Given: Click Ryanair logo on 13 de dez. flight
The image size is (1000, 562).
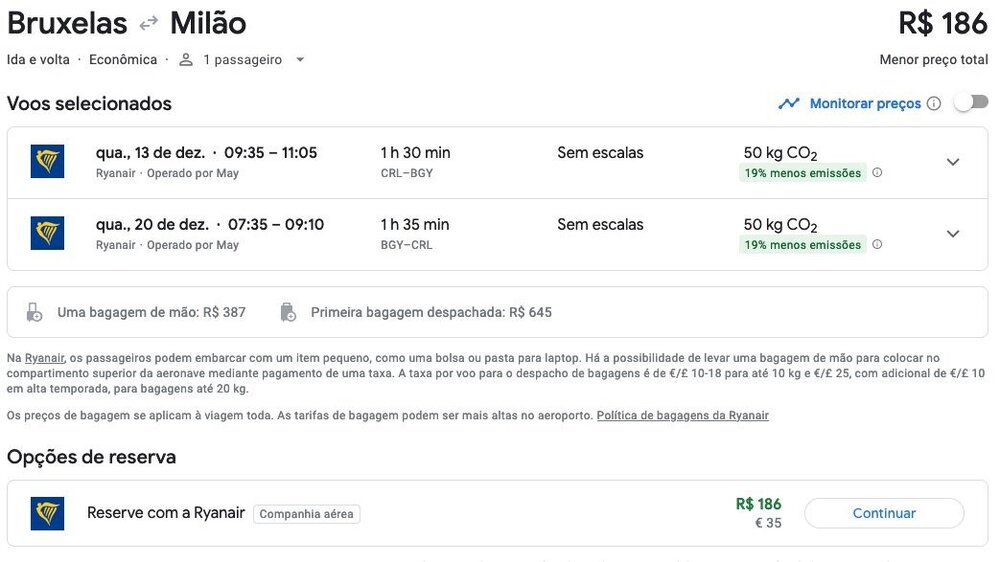Looking at the screenshot, I should 47,161.
